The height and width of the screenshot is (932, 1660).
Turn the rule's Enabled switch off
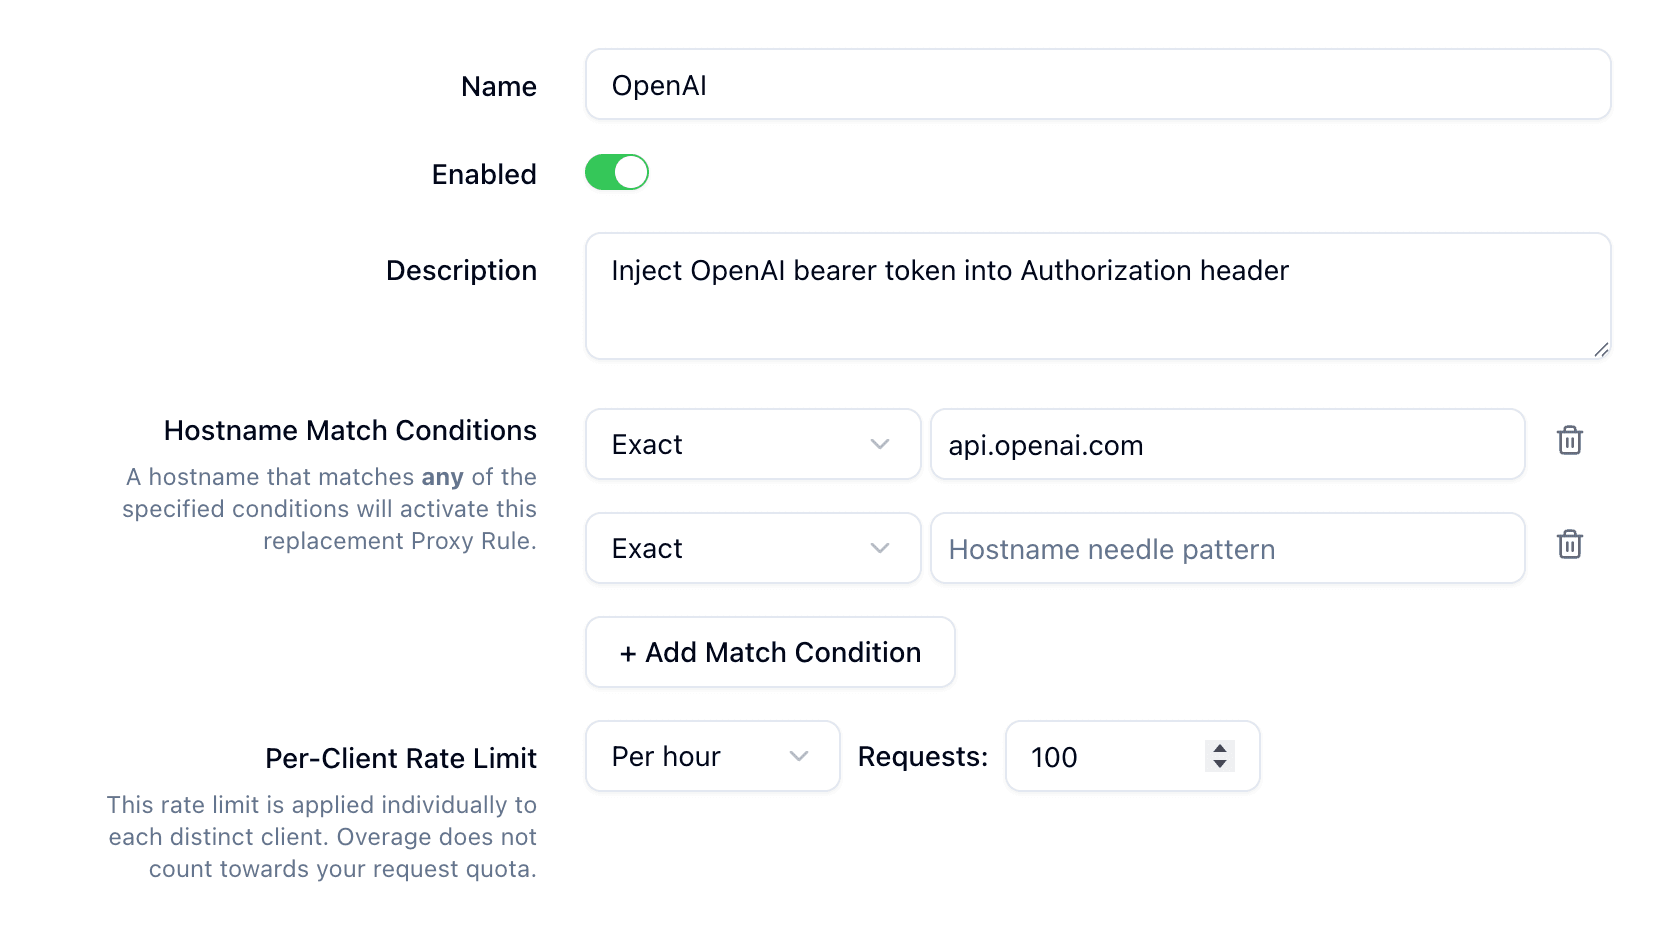click(617, 172)
